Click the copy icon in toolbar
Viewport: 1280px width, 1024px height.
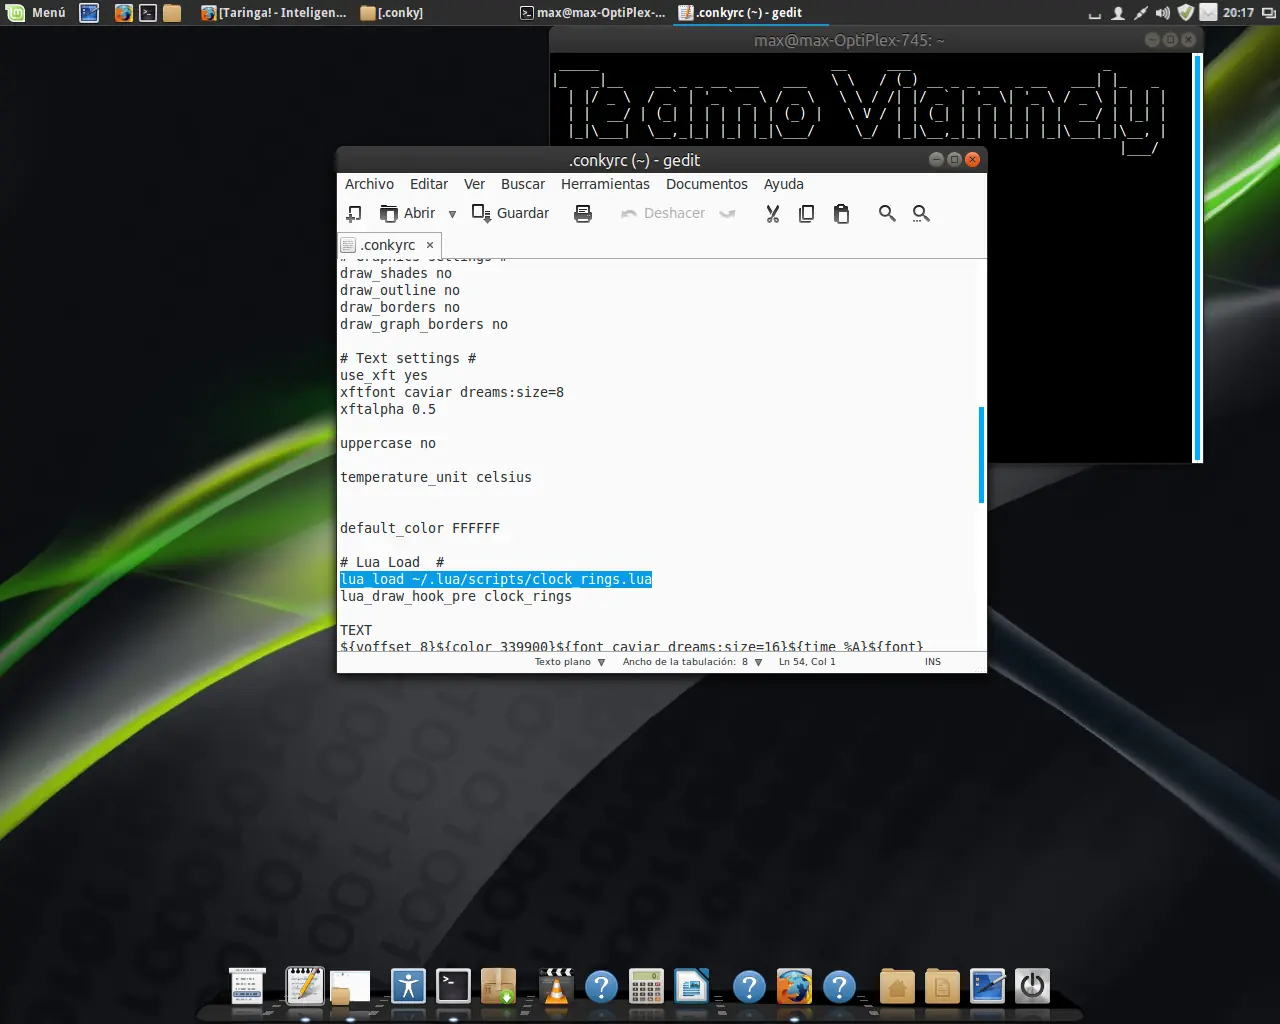pos(806,214)
